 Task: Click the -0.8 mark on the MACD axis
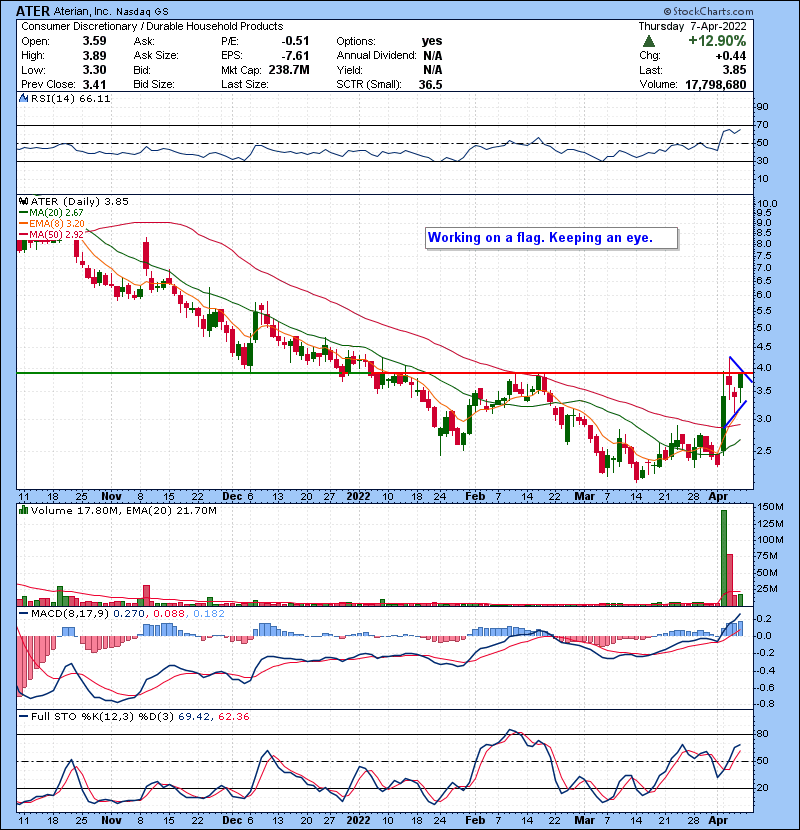point(766,704)
